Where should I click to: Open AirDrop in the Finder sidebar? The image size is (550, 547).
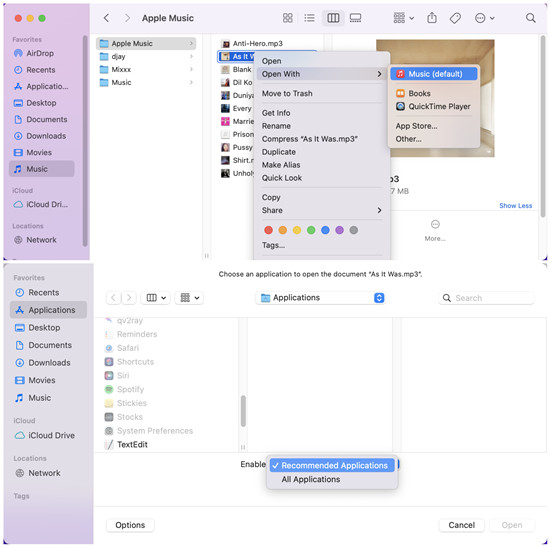tap(40, 53)
